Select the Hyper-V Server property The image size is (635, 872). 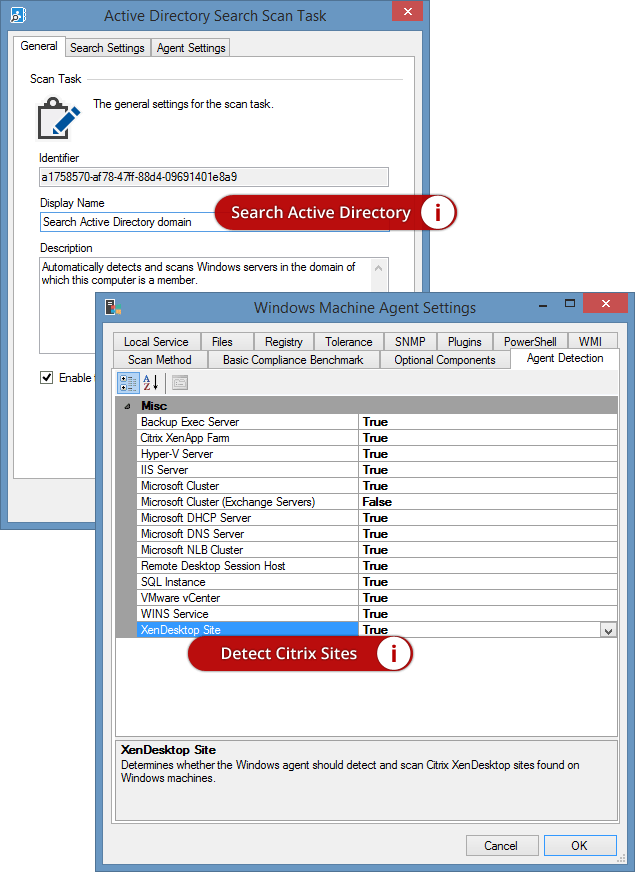click(x=247, y=454)
